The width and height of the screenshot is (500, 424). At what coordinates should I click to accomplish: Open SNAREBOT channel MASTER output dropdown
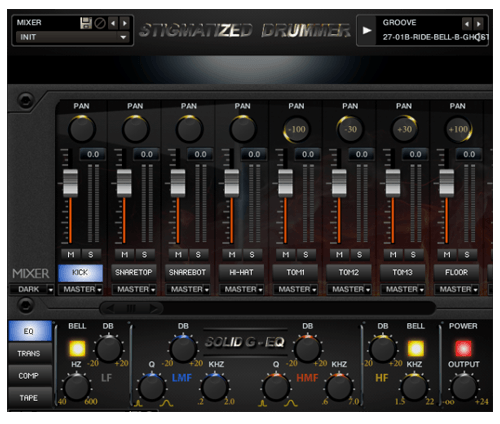[x=188, y=289]
